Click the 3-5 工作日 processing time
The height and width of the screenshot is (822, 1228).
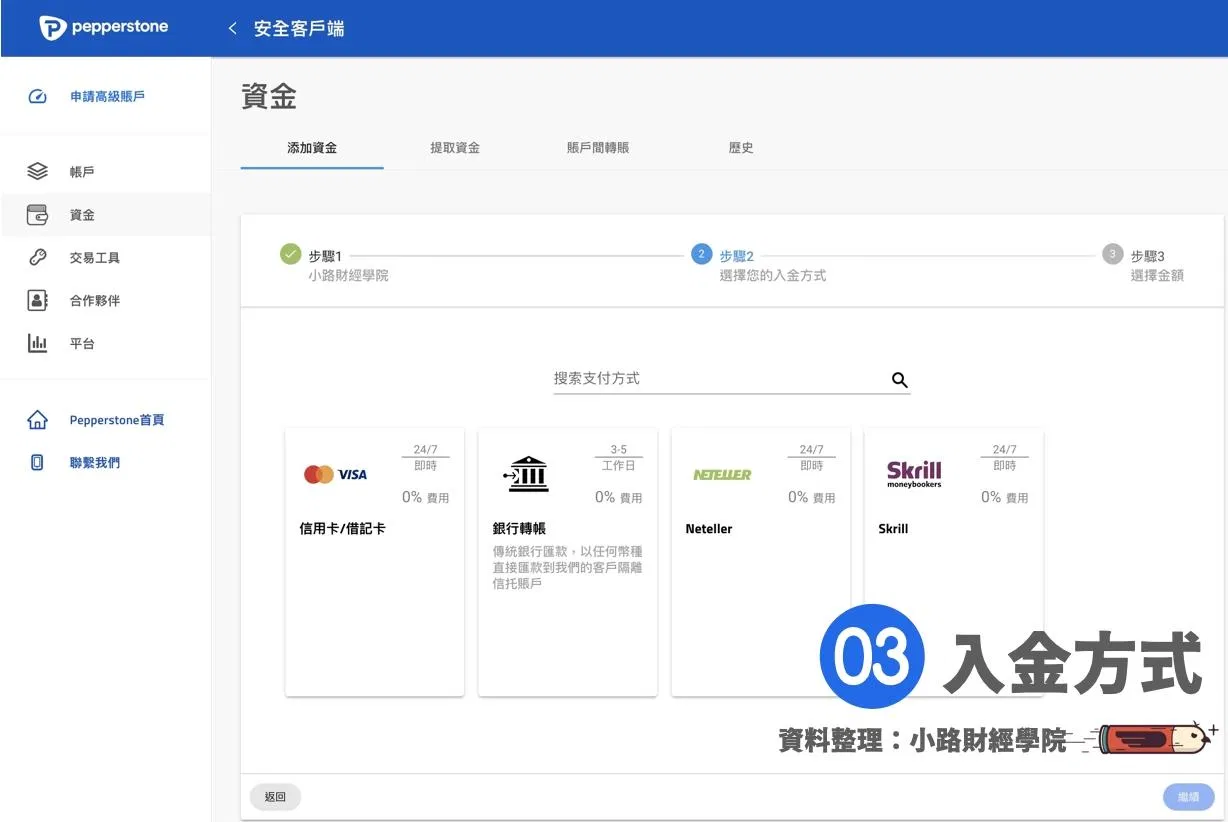tap(619, 458)
